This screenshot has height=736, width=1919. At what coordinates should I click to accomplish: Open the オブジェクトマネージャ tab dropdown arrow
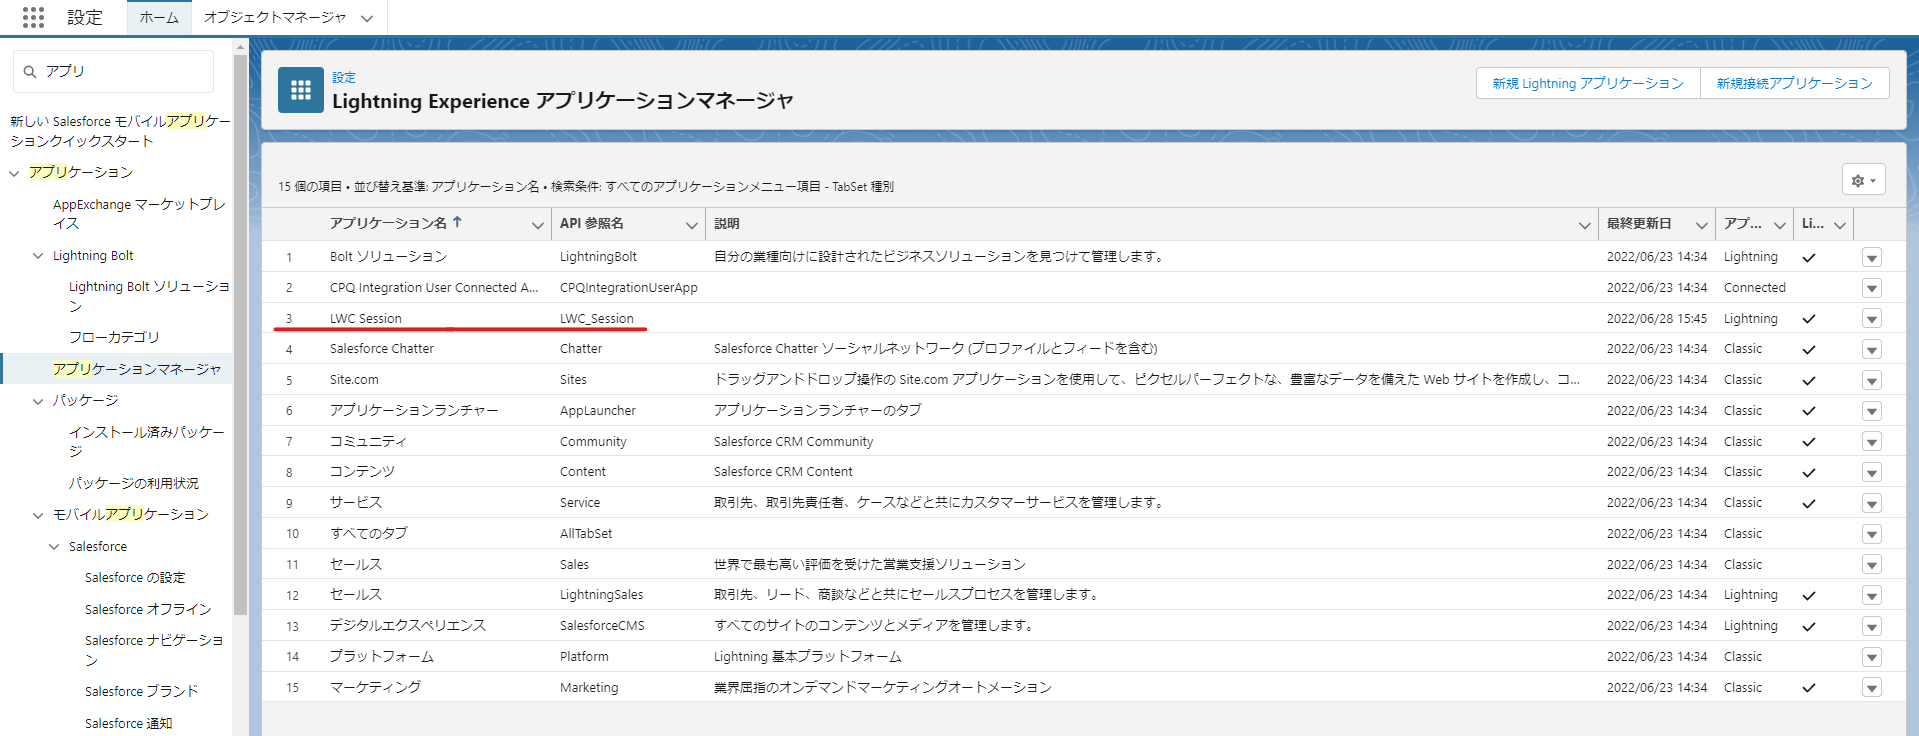367,18
